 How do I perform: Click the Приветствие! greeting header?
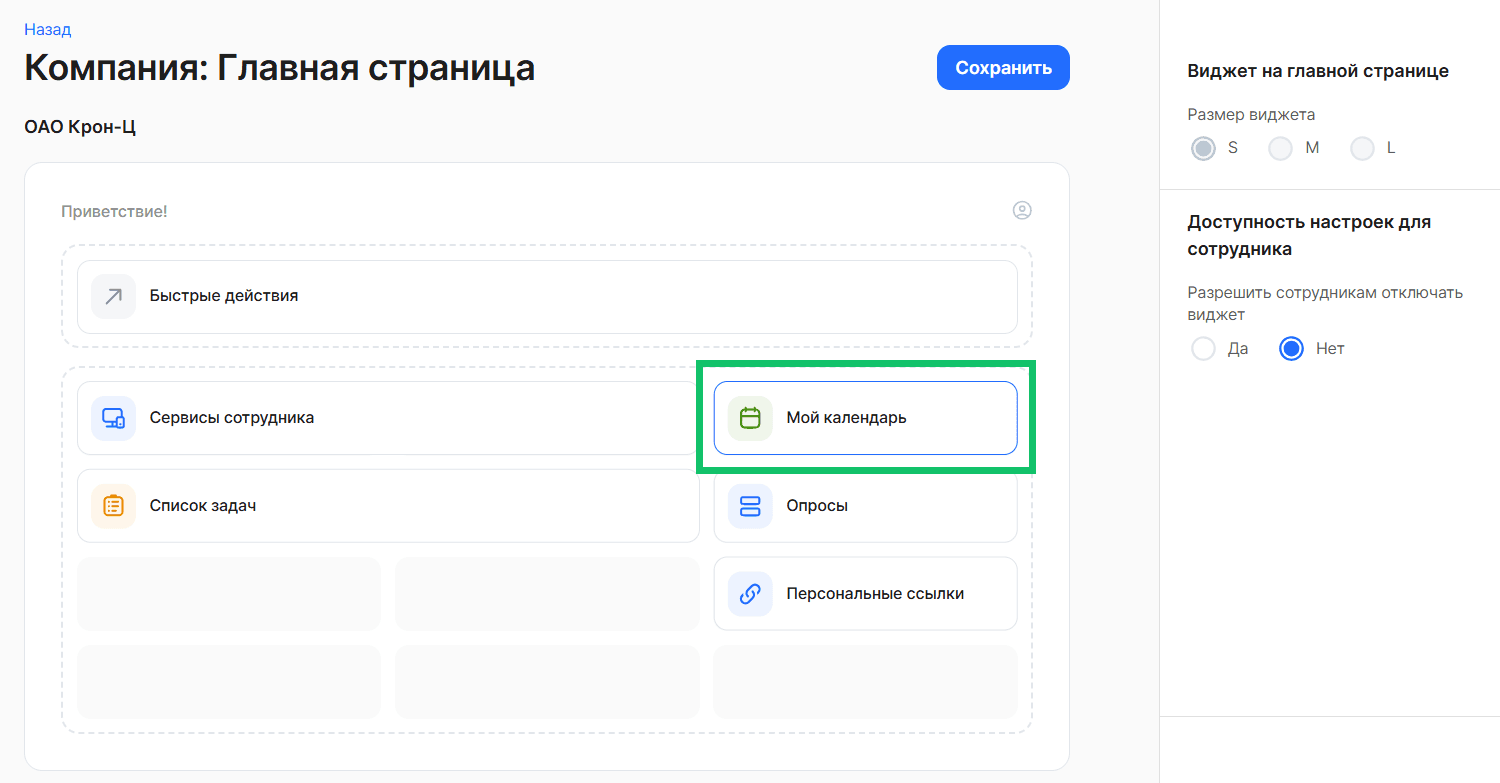[x=113, y=211]
